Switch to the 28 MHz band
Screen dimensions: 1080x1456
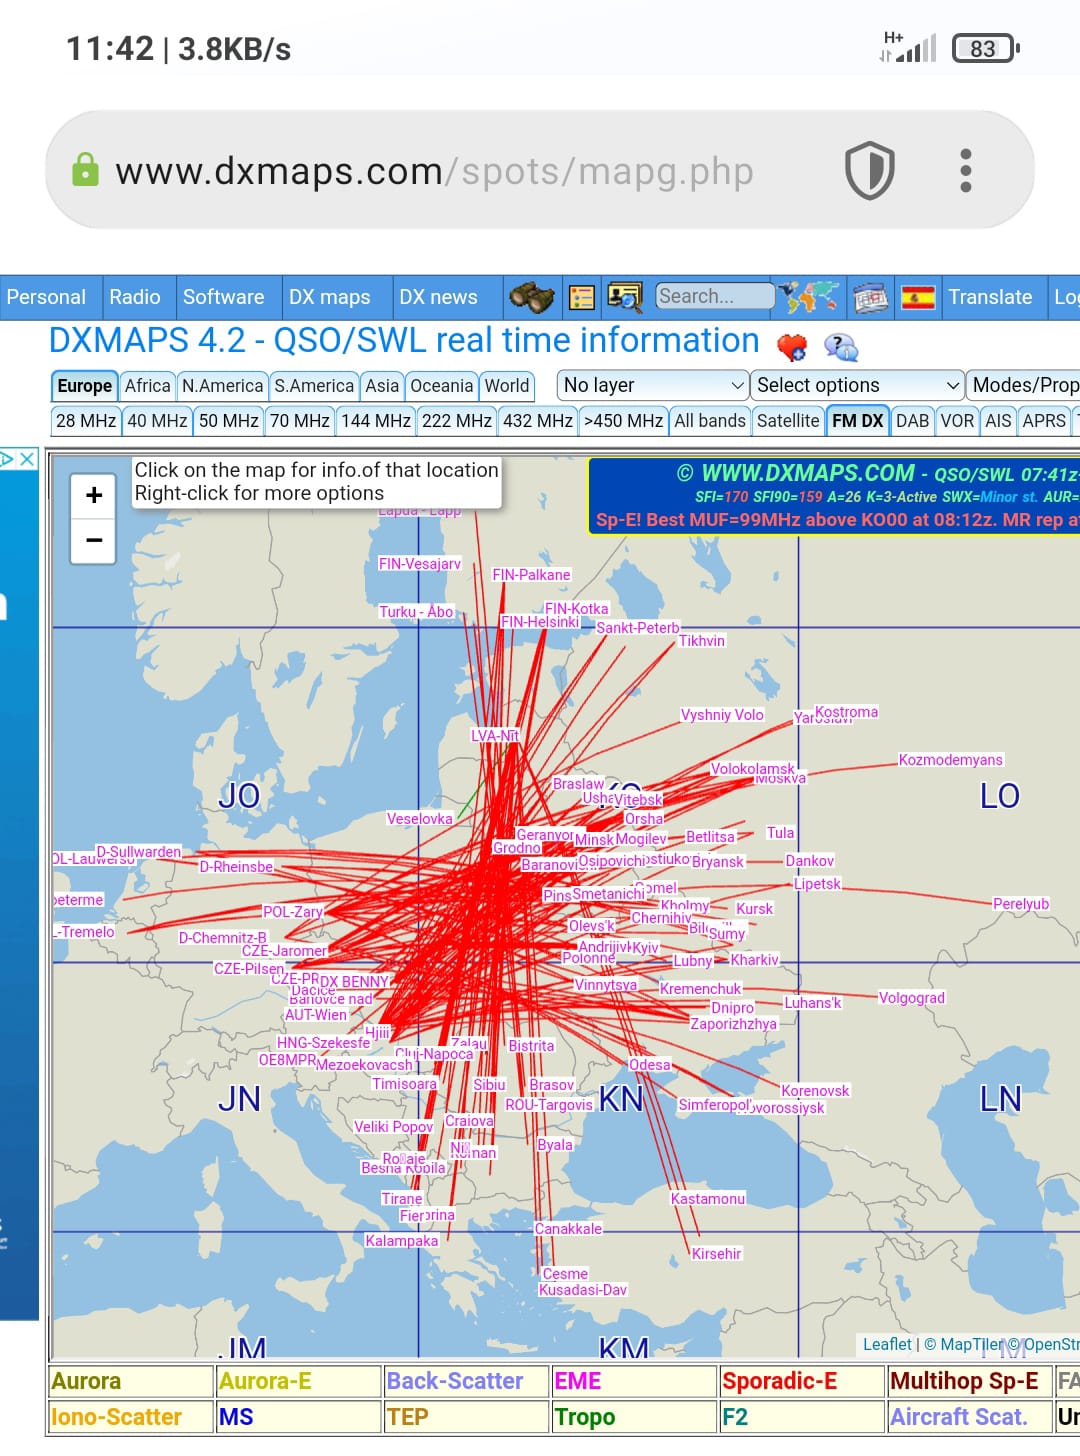point(86,421)
